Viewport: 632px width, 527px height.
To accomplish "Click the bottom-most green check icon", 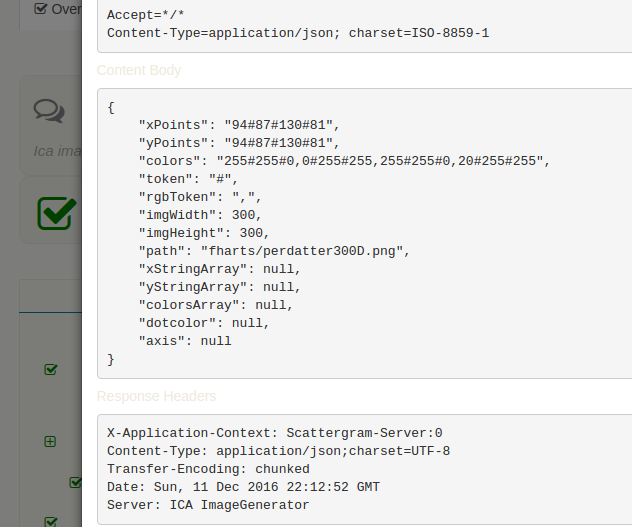I will point(51,520).
